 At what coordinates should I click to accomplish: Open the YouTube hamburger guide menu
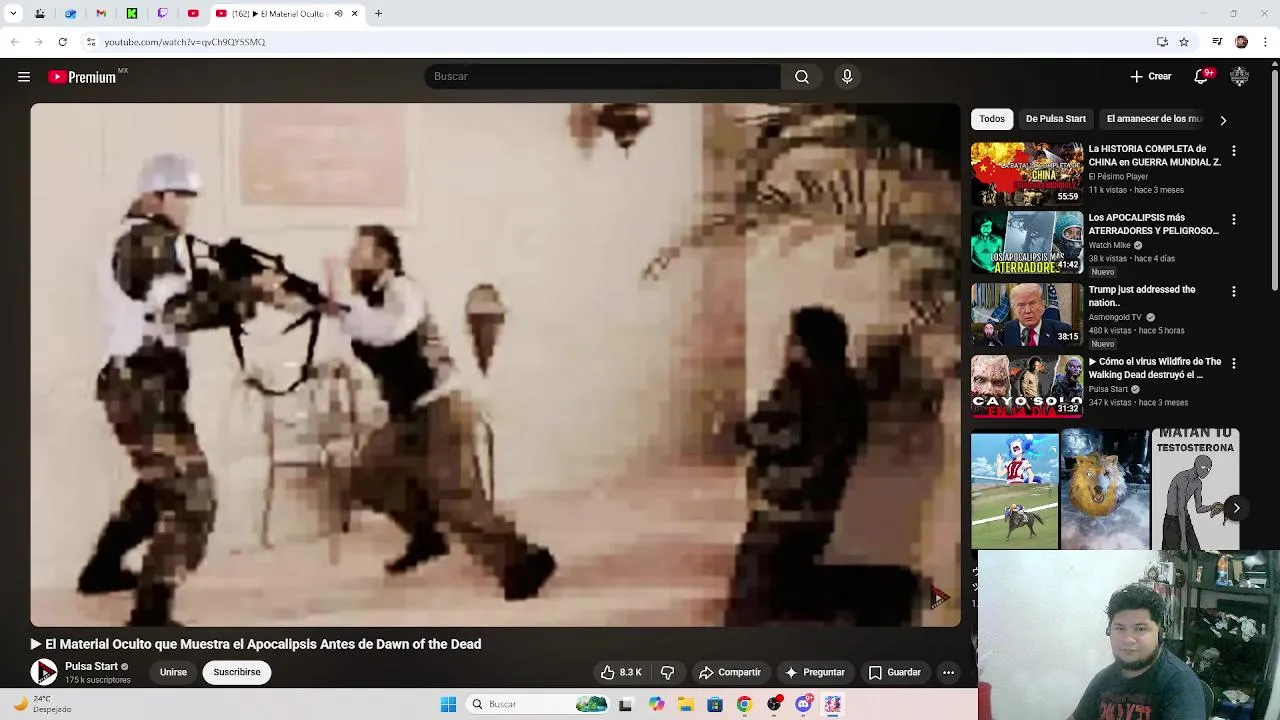click(24, 77)
